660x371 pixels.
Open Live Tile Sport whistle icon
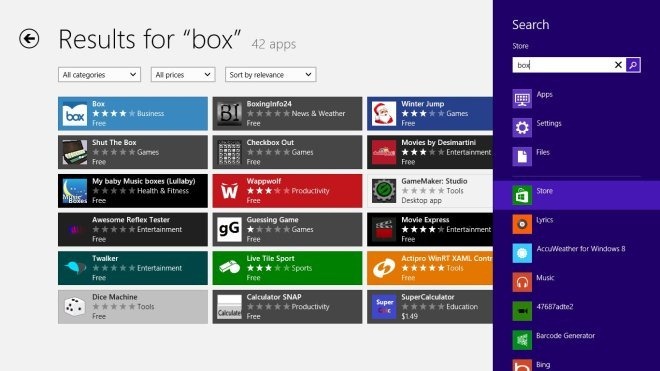(x=229, y=268)
